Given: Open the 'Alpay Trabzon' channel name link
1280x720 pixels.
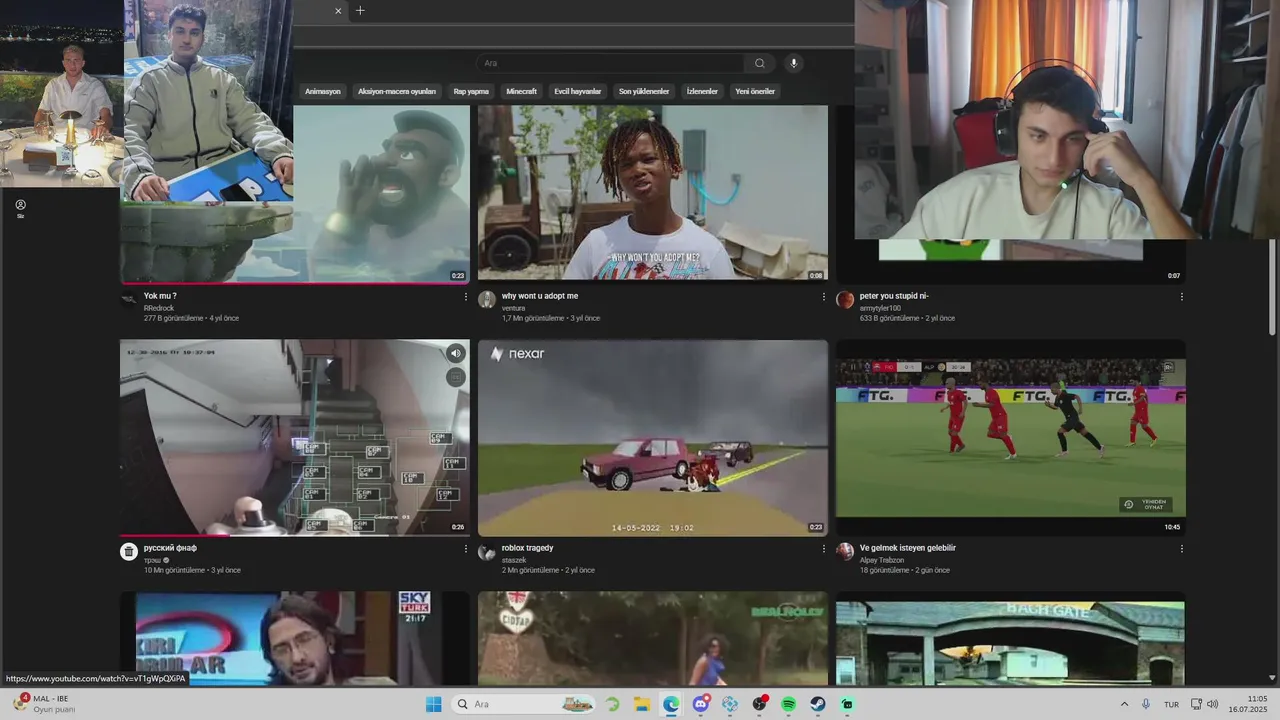Looking at the screenshot, I should pos(882,560).
